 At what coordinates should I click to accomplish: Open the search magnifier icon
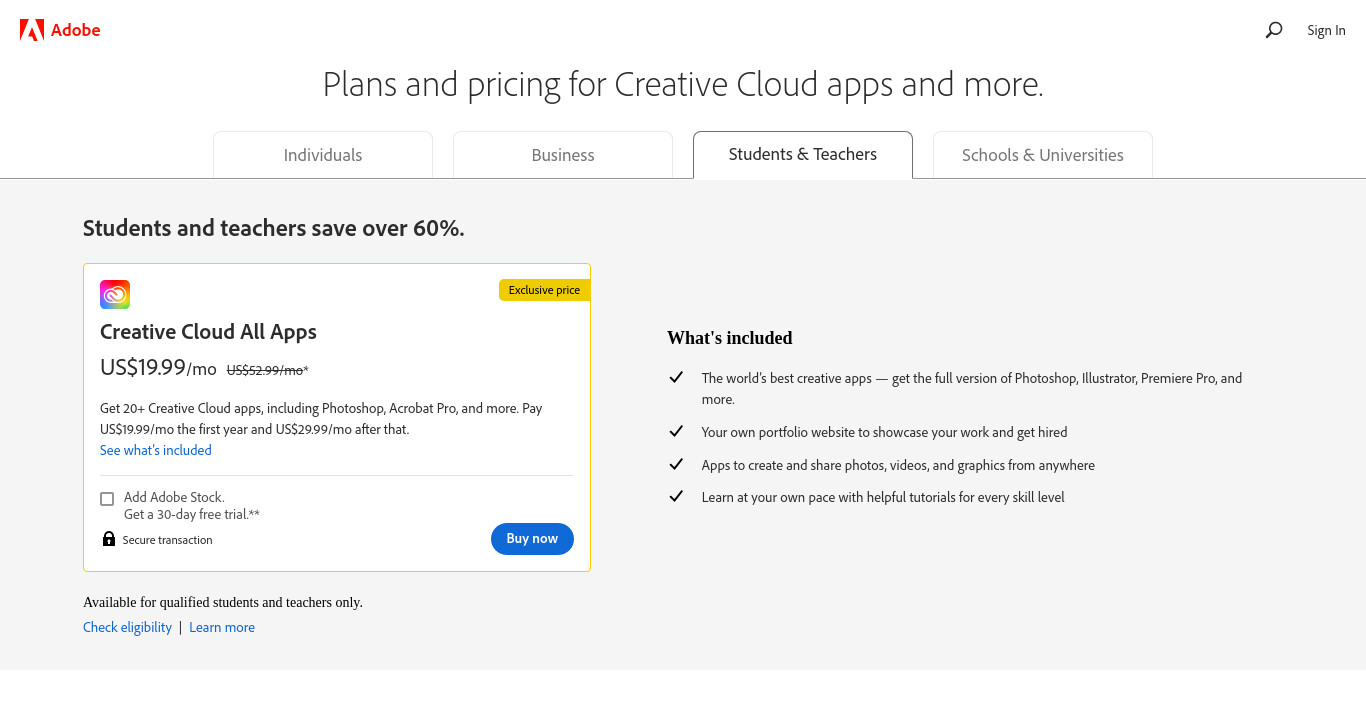pyautogui.click(x=1273, y=30)
